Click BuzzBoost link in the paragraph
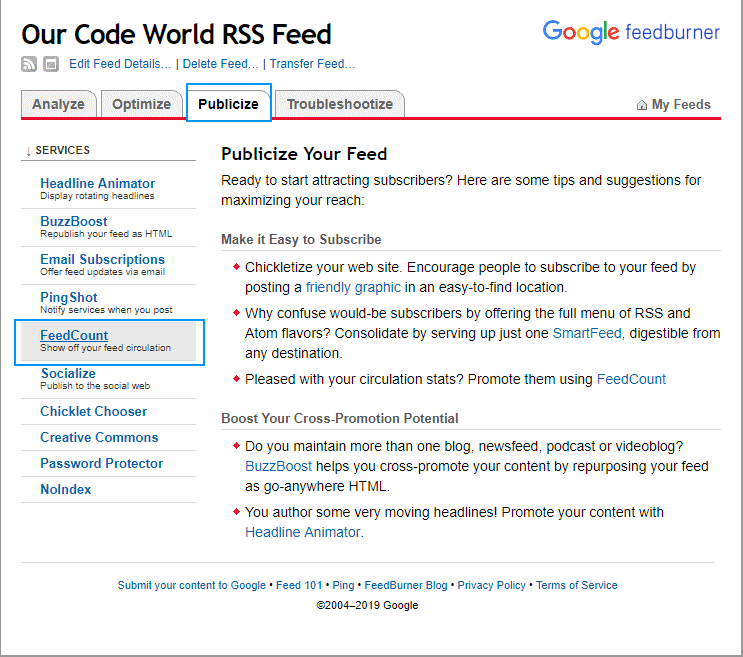Viewport: 743px width, 657px height. click(x=278, y=466)
